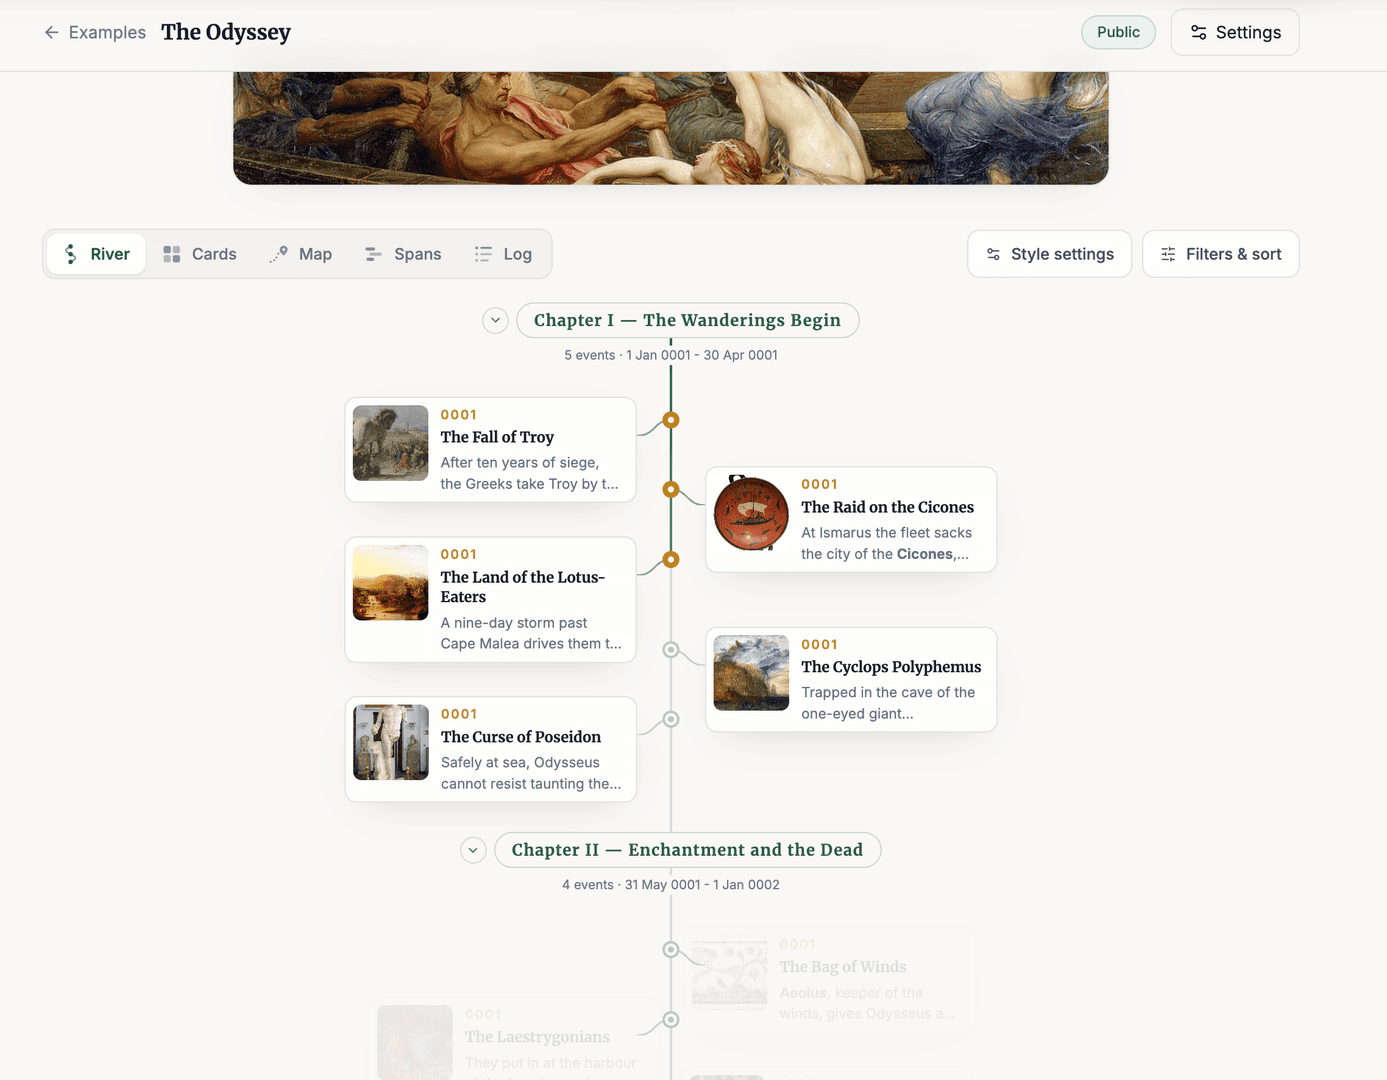Select the Raid on the Cicones timeline marker
1387x1080 pixels.
click(671, 490)
